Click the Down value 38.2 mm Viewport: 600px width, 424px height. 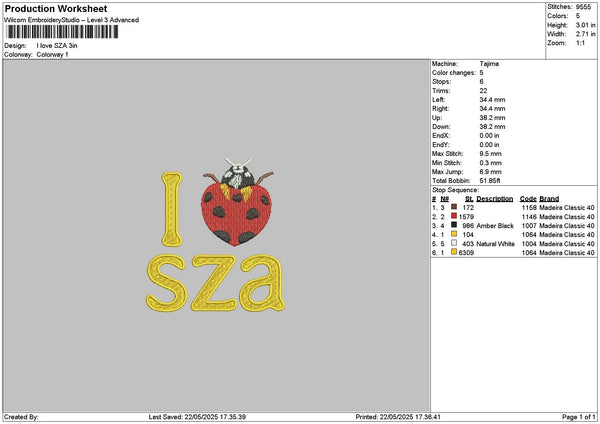click(x=492, y=127)
